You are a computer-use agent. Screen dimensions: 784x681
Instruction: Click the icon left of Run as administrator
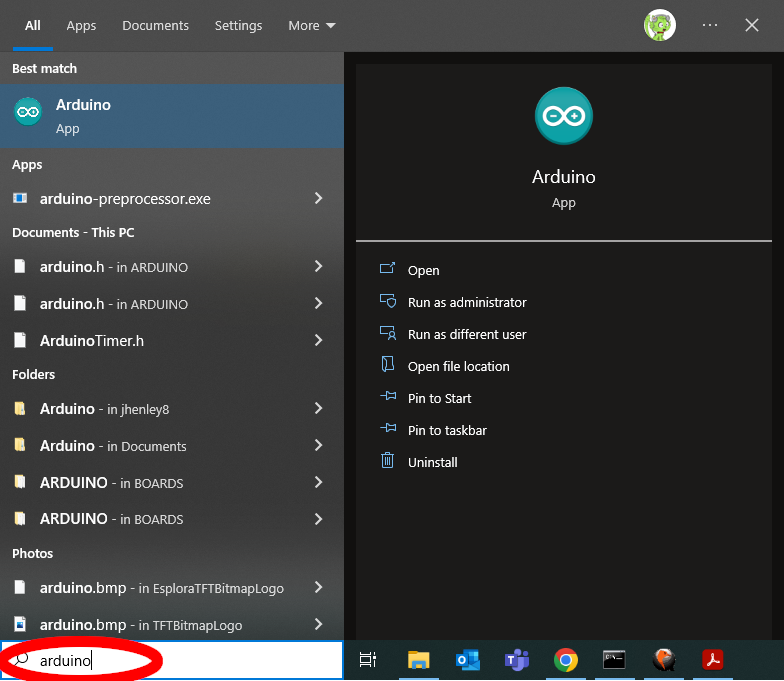[x=388, y=301]
